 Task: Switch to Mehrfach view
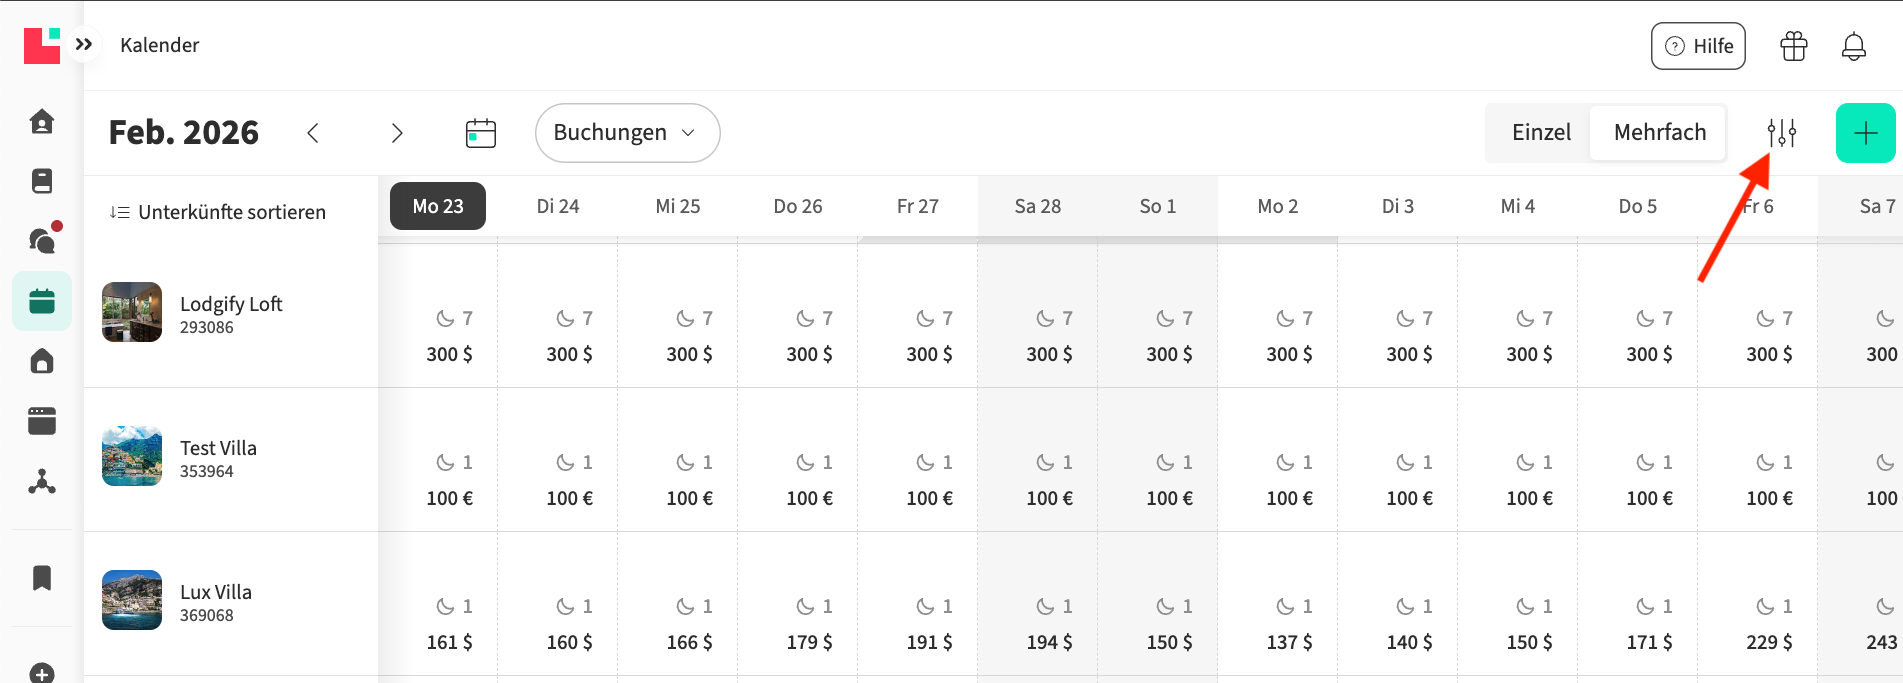pyautogui.click(x=1659, y=133)
